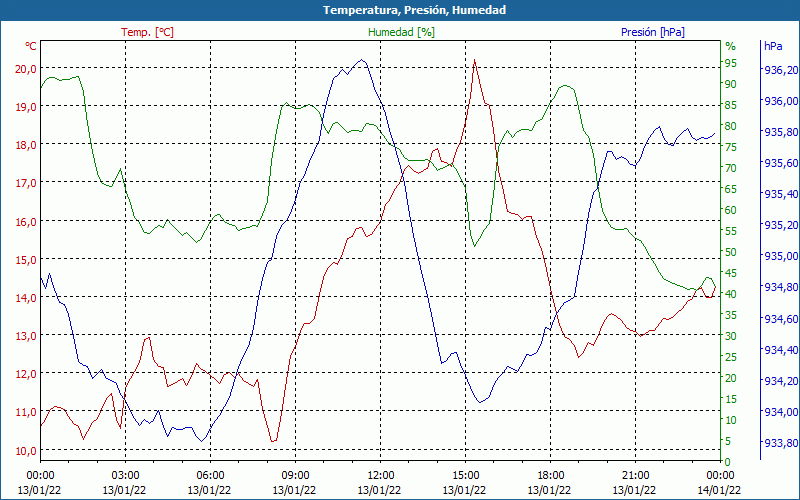Click the '935,80' pressure axis value

click(x=782, y=132)
